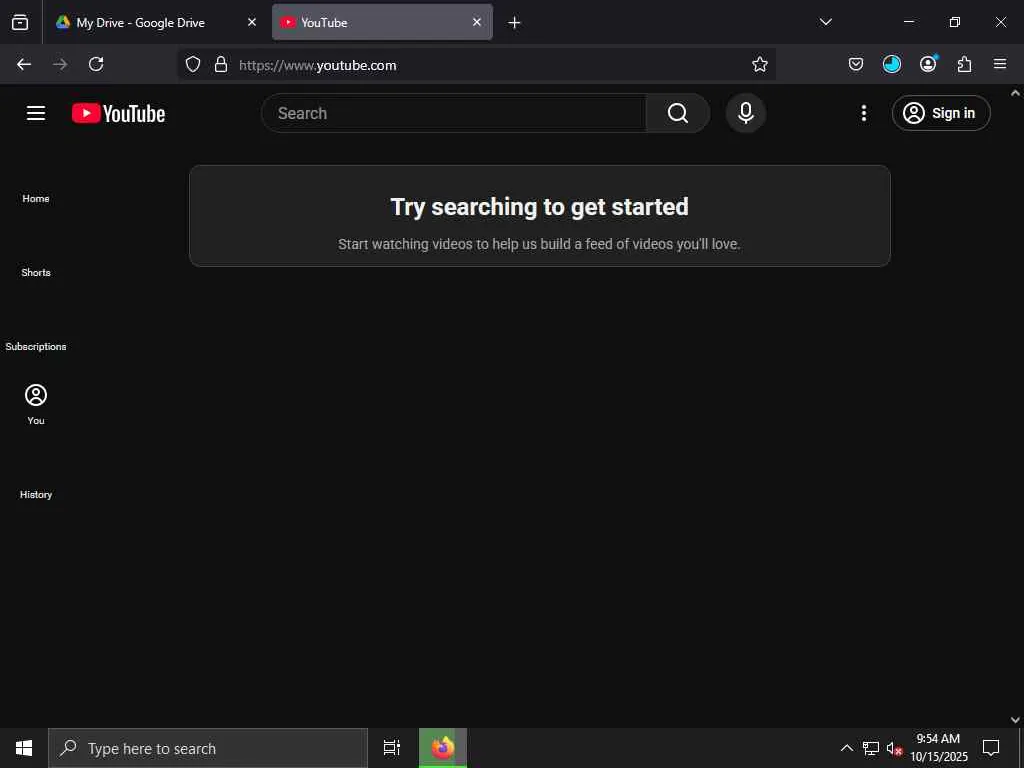Expand the list all tabs dropdown
The image size is (1024, 768).
click(825, 22)
